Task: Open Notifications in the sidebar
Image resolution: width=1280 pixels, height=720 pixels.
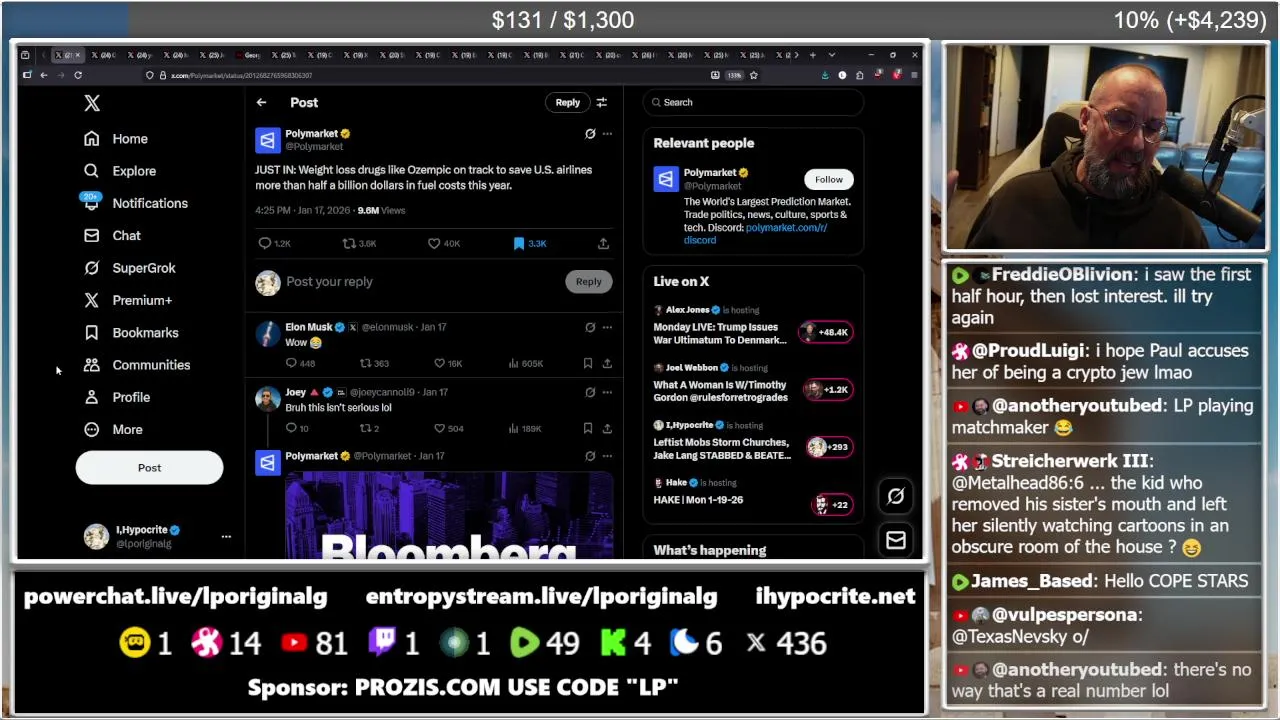Action: (136, 203)
